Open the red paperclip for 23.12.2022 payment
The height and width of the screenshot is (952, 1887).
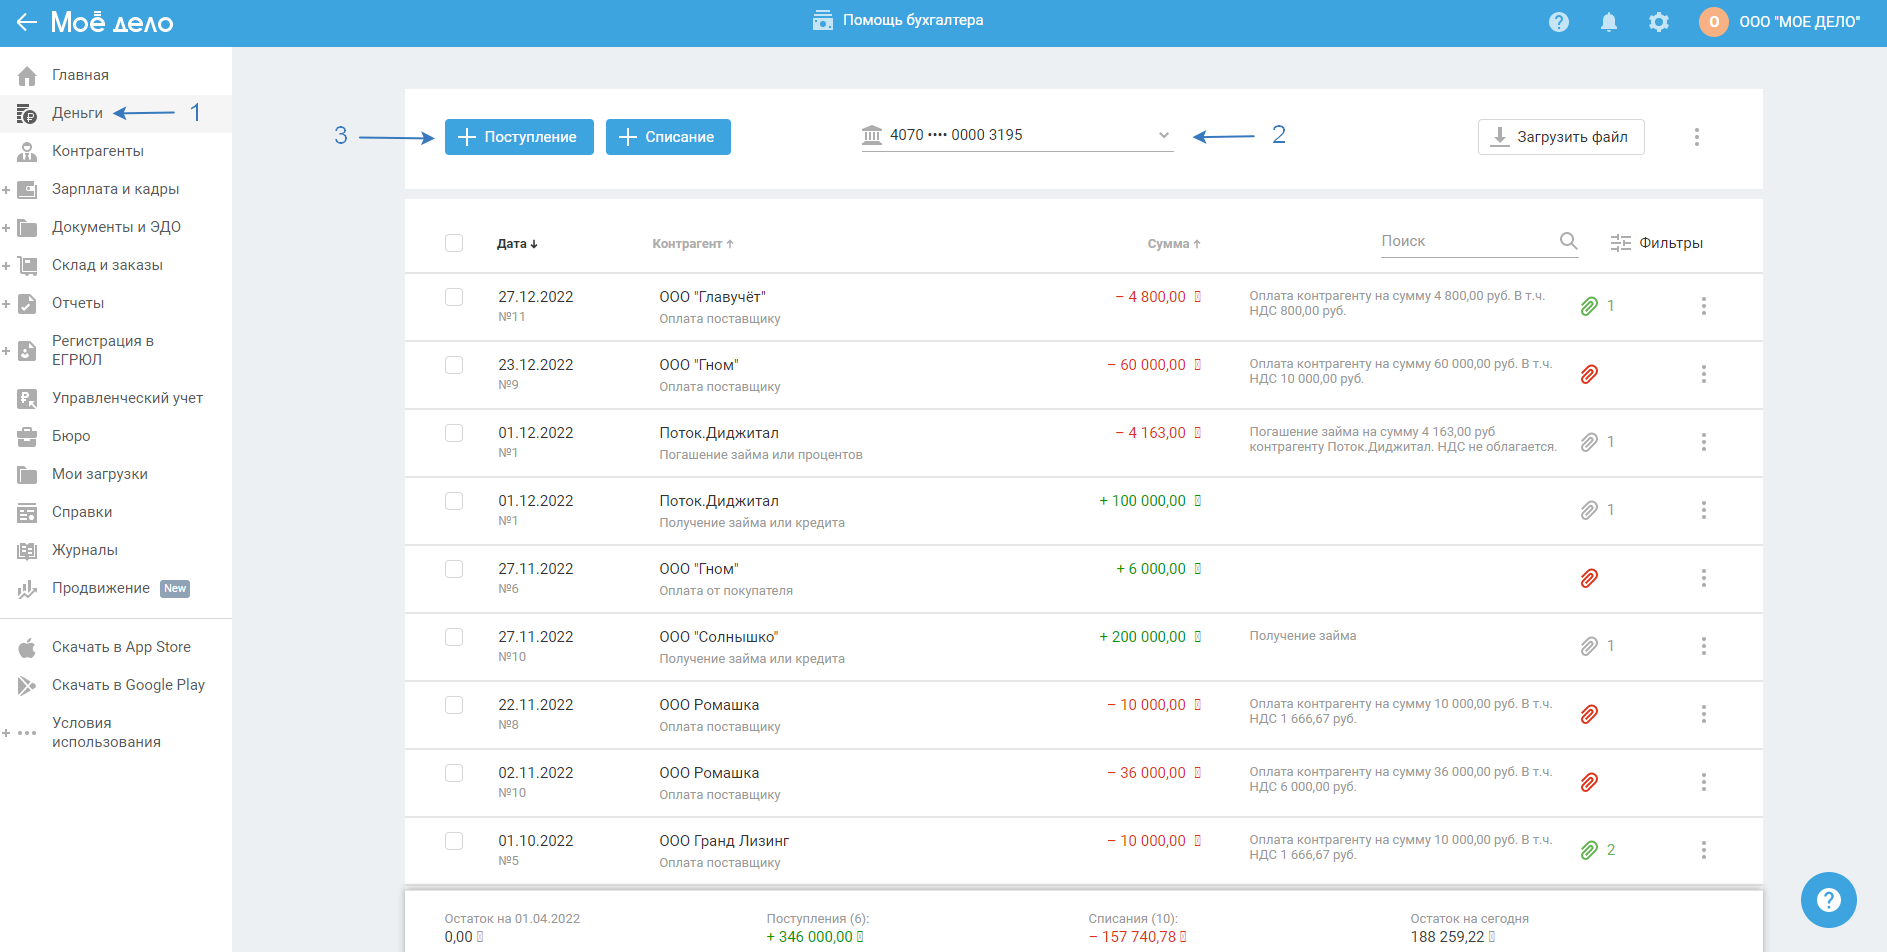1588,374
